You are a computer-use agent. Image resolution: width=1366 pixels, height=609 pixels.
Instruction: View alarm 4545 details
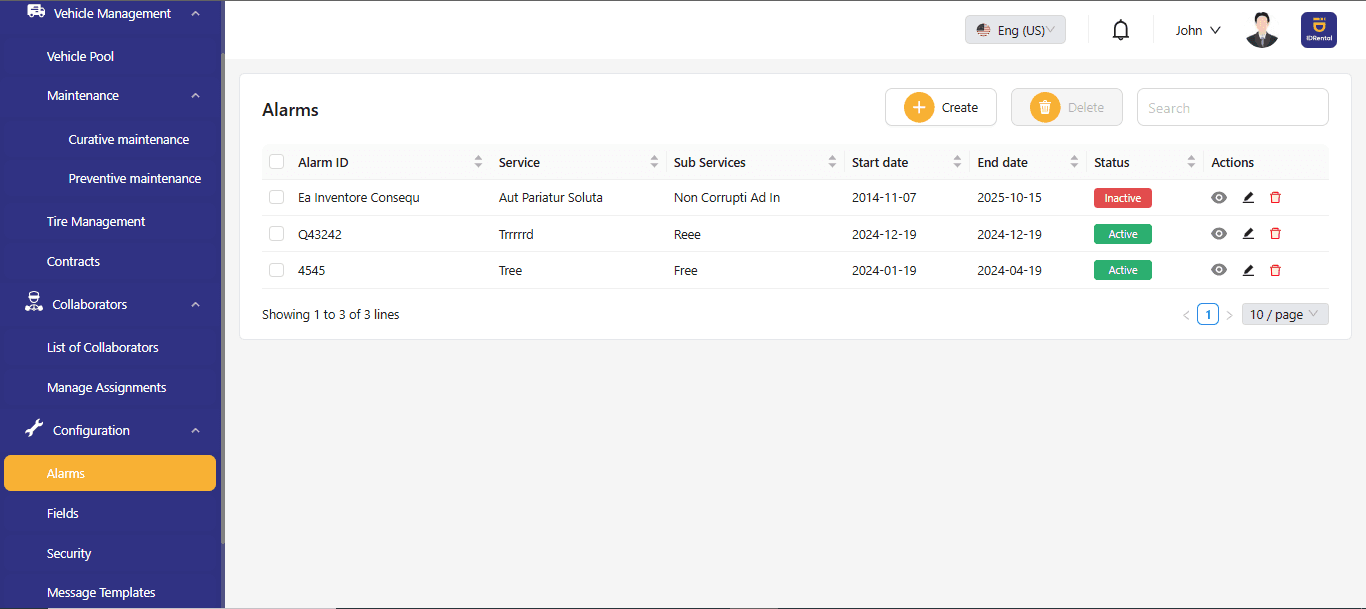[x=1218, y=270]
